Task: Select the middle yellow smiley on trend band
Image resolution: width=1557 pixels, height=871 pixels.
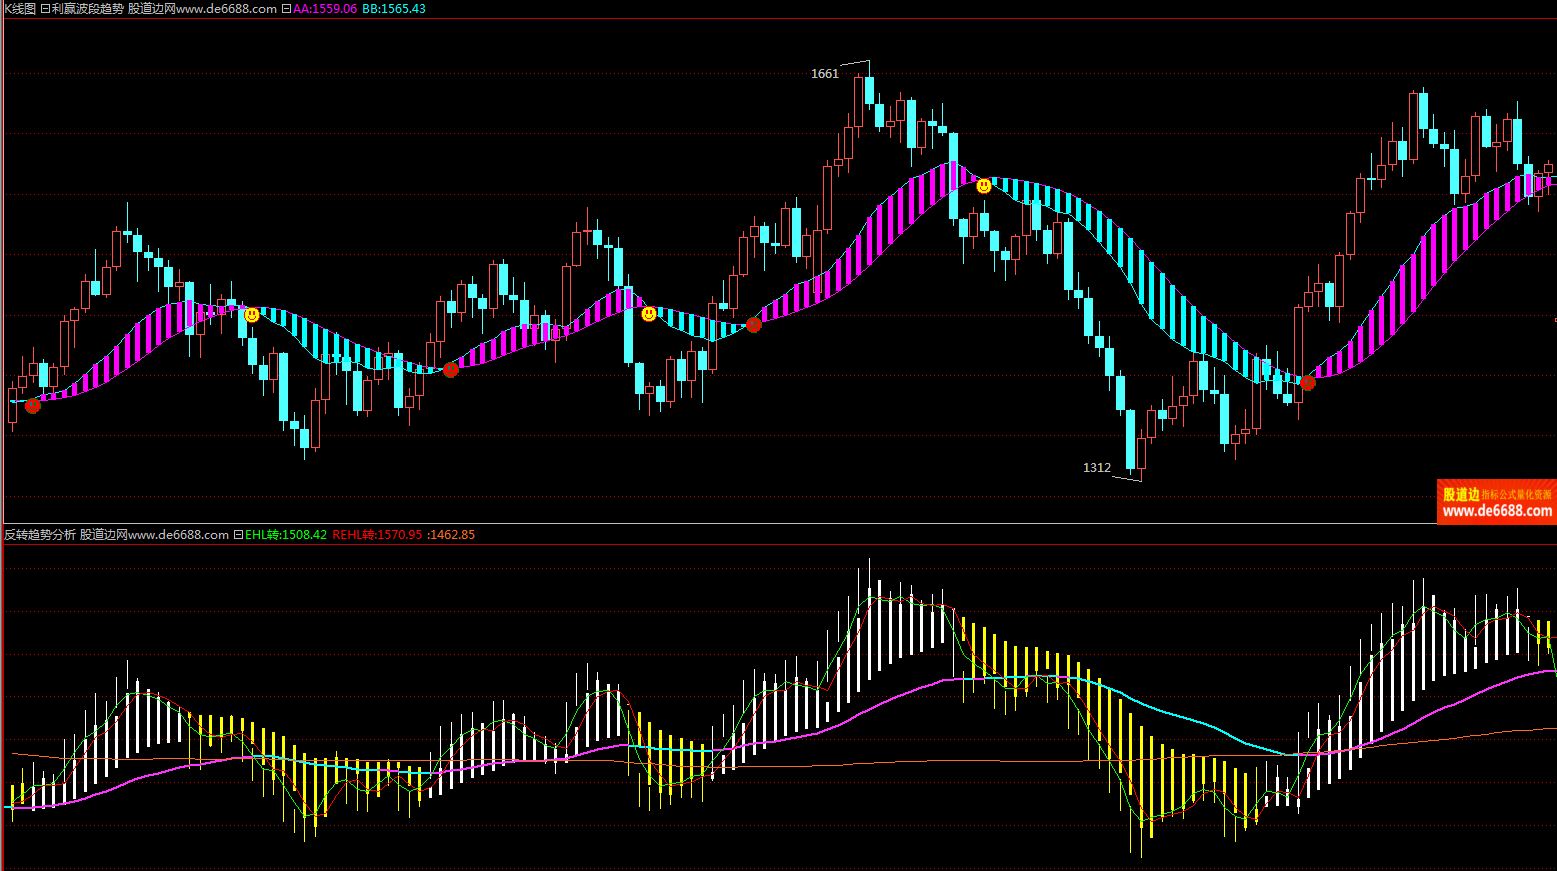Action: coord(649,314)
